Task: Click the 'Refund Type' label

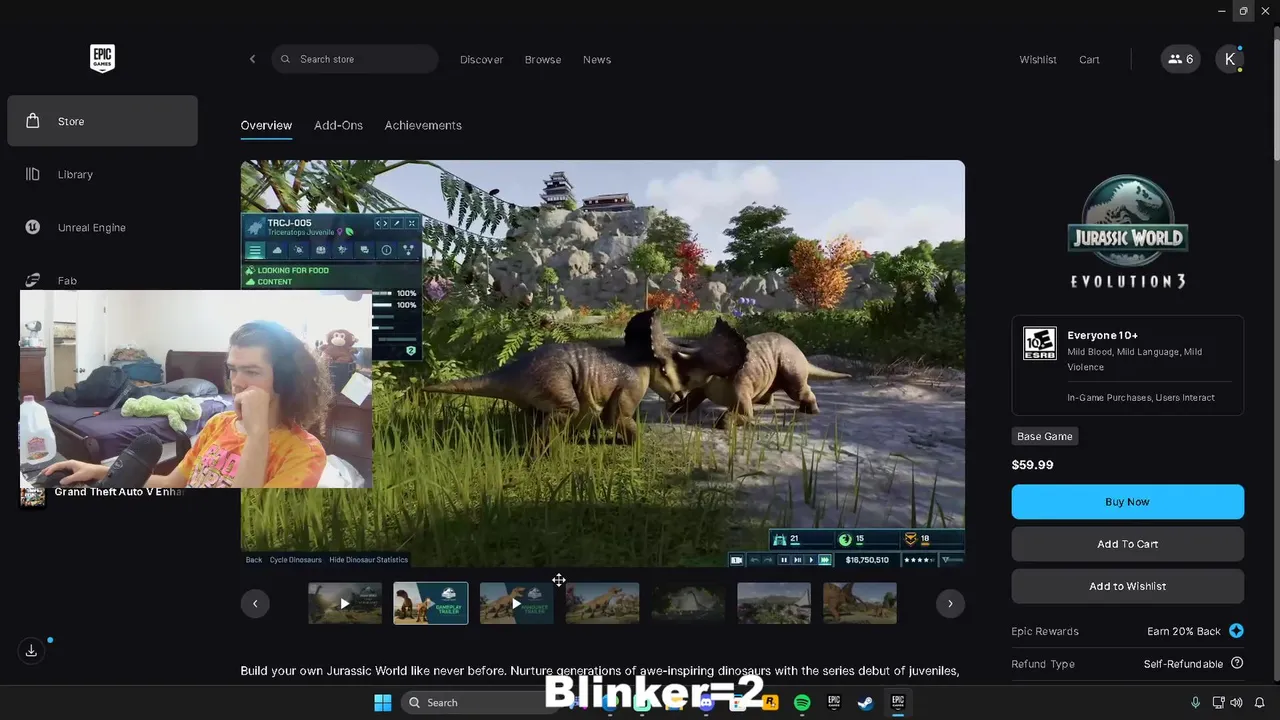Action: pos(1043,663)
